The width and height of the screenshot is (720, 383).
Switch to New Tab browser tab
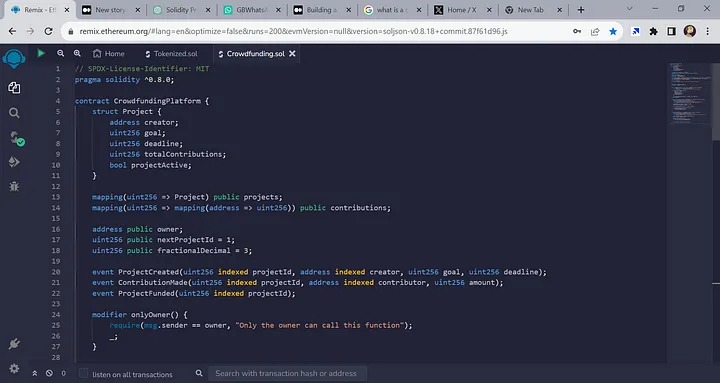pyautogui.click(x=533, y=10)
